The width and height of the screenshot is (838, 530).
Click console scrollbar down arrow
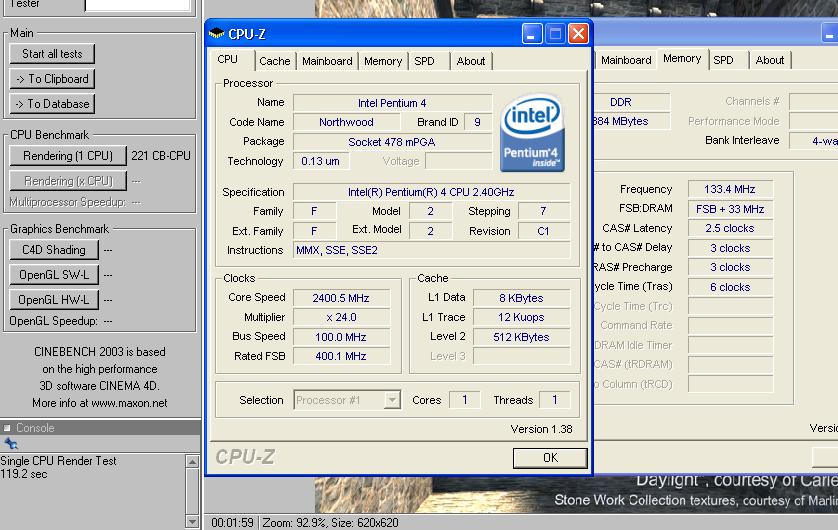click(192, 521)
